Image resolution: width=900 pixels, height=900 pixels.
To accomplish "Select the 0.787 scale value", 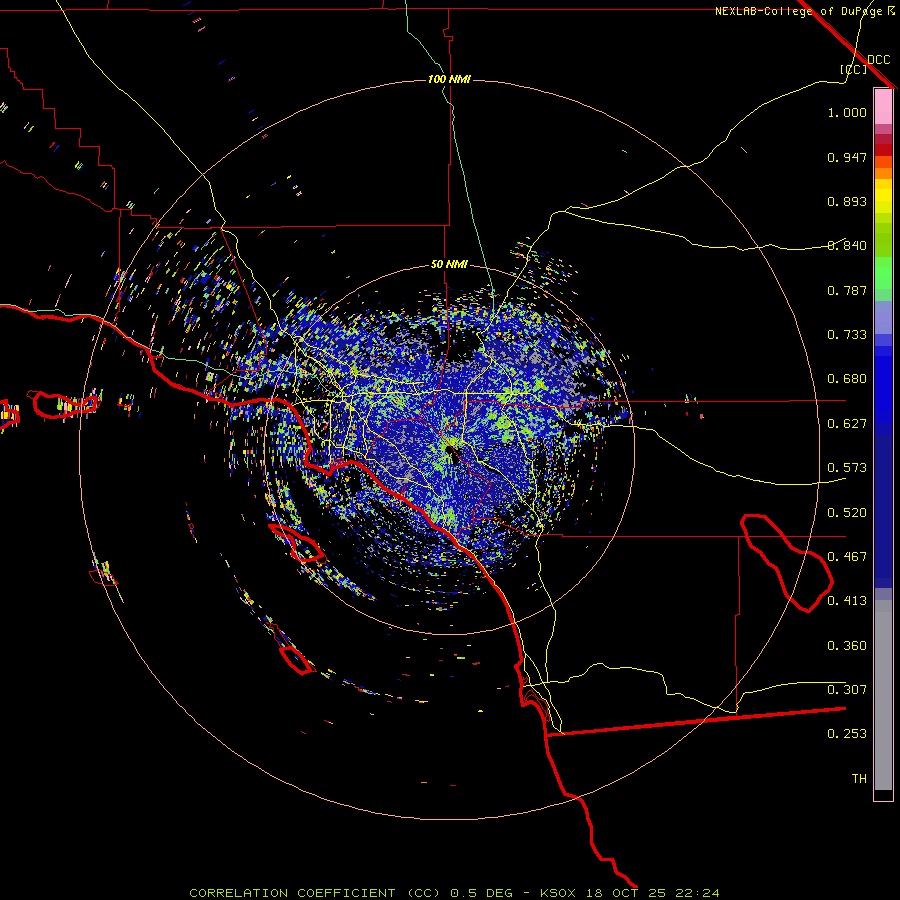I will pos(847,290).
